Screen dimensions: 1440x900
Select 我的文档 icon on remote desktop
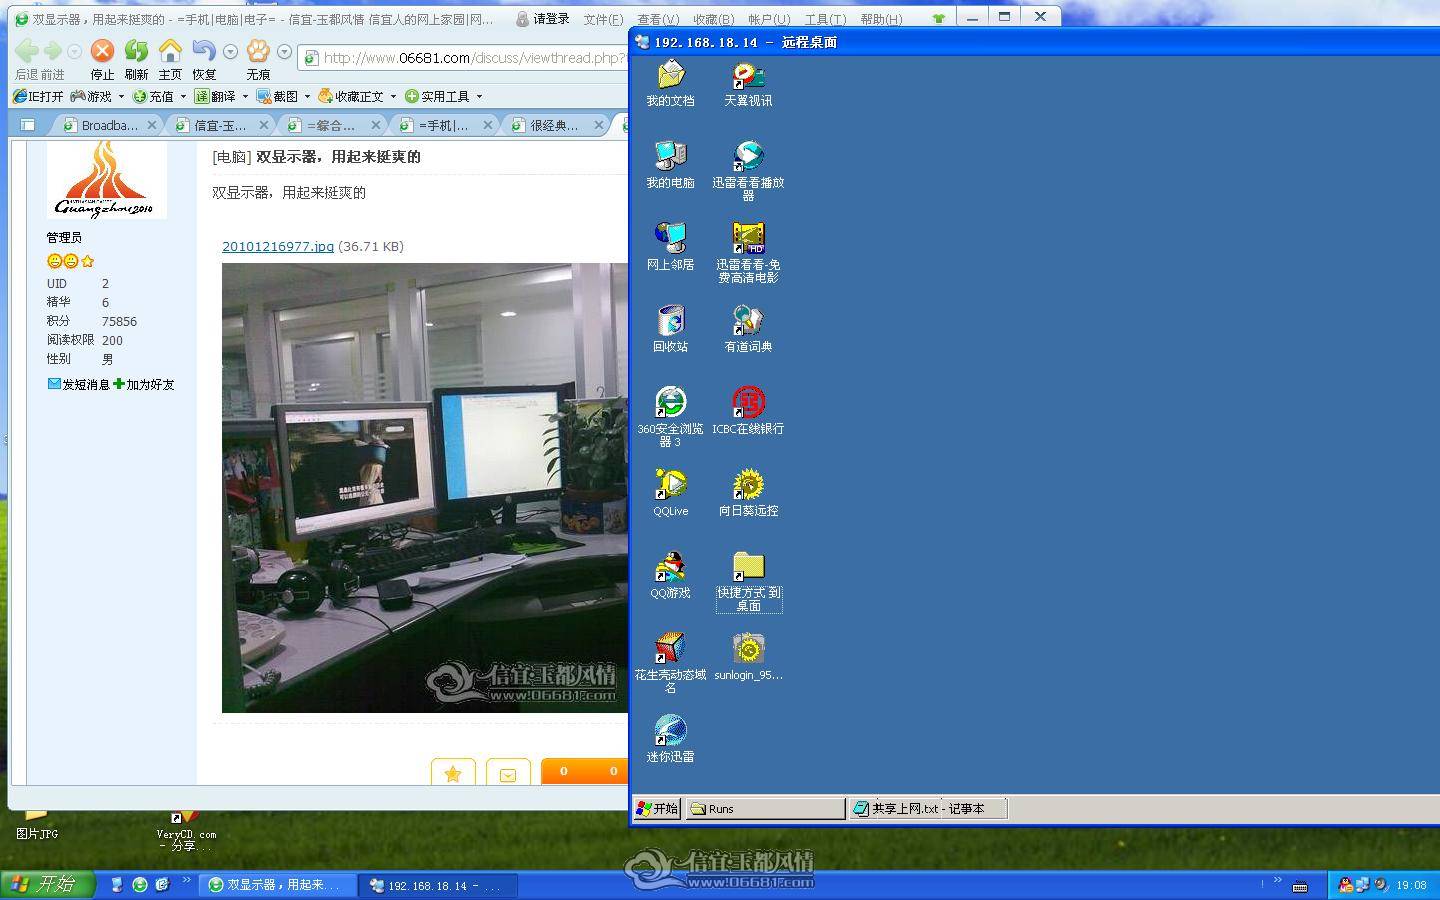tap(670, 84)
